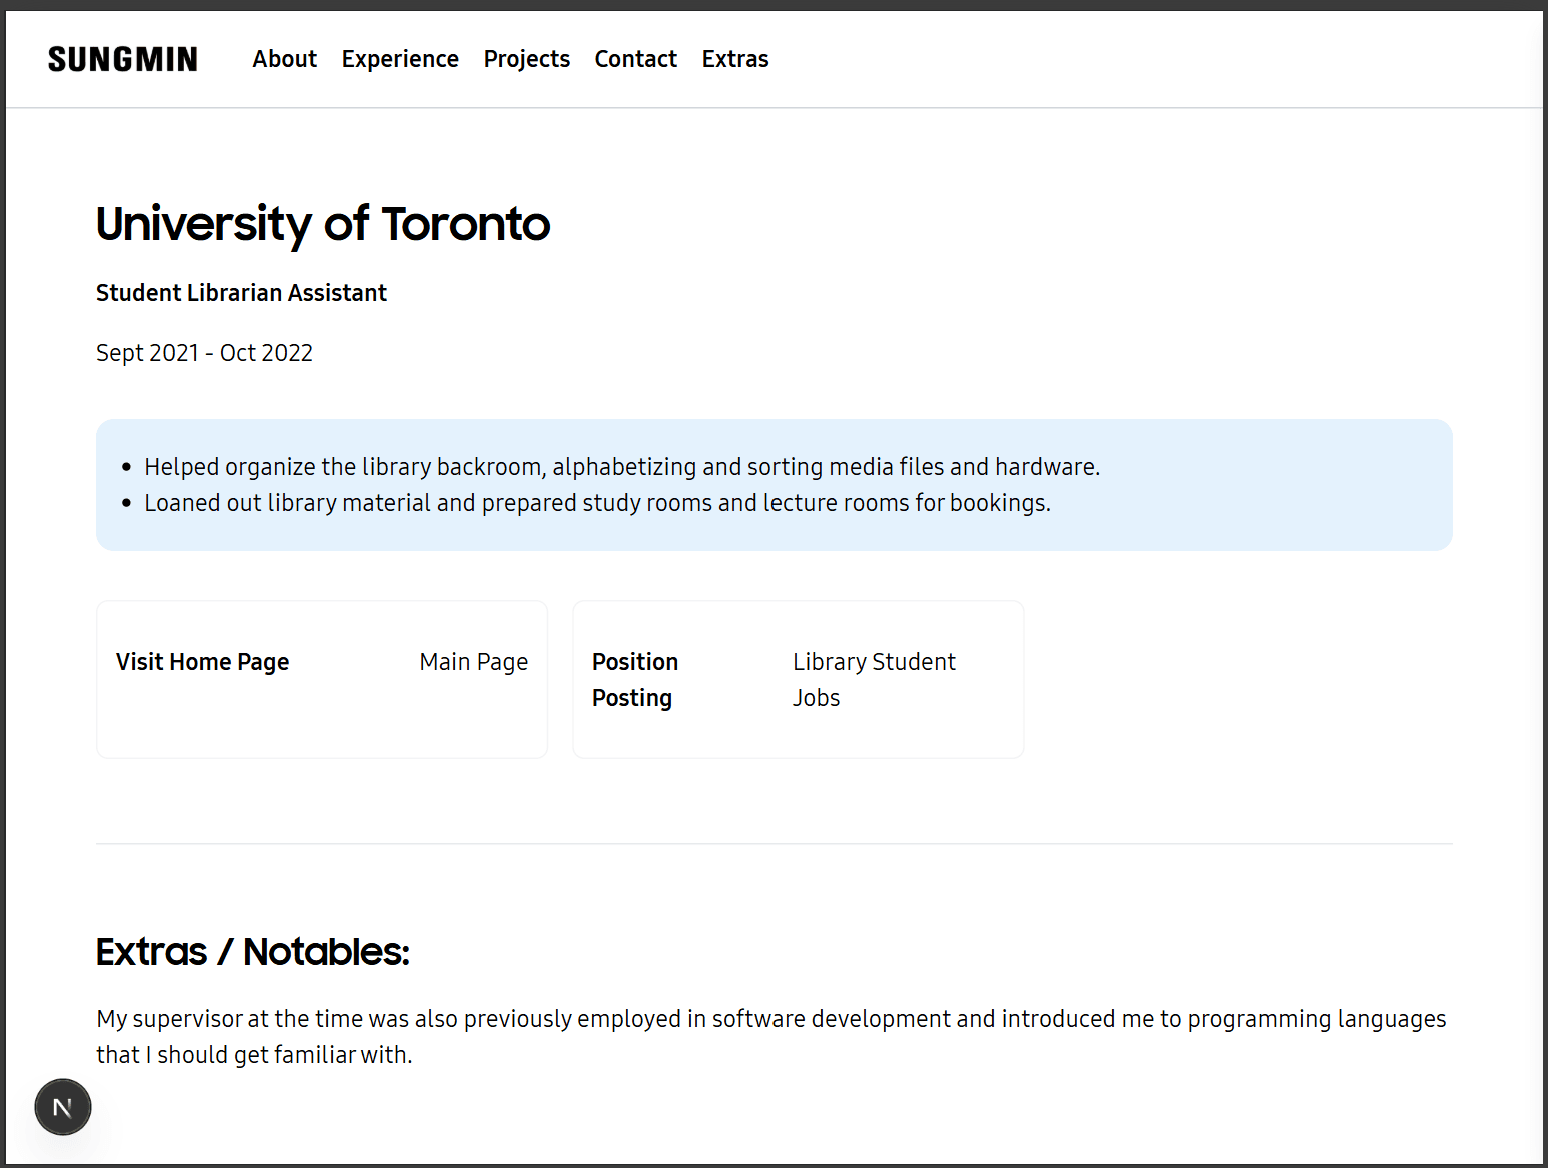
Task: Click the SUNGMIN site logo
Action: click(x=123, y=60)
